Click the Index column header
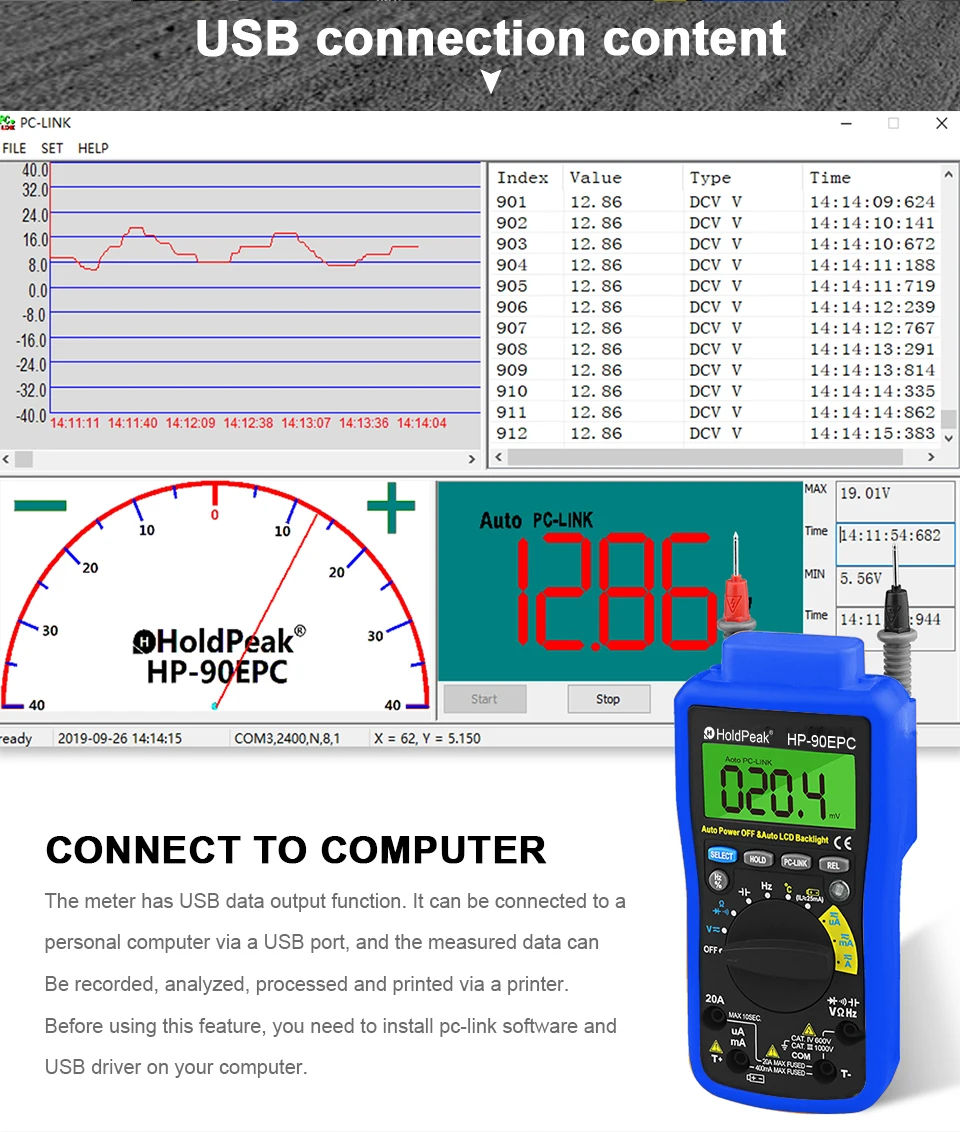The image size is (960, 1132). (523, 178)
